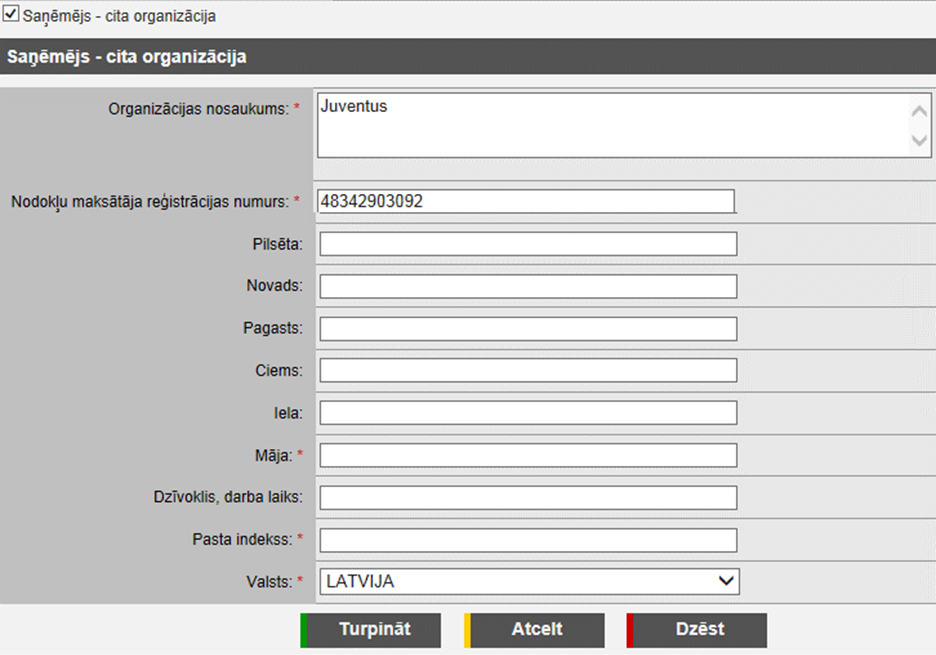The width and height of the screenshot is (936, 655).
Task: Select the 'Pagasts' input field
Action: [528, 329]
